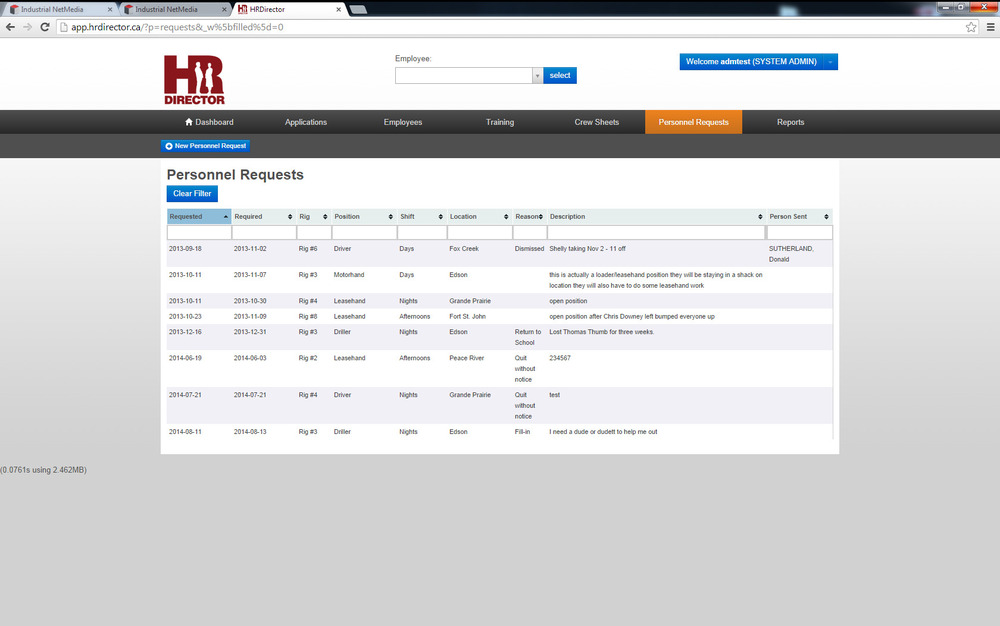Close the first Industrial NetMedia tab
1000x626 pixels.
(110, 10)
